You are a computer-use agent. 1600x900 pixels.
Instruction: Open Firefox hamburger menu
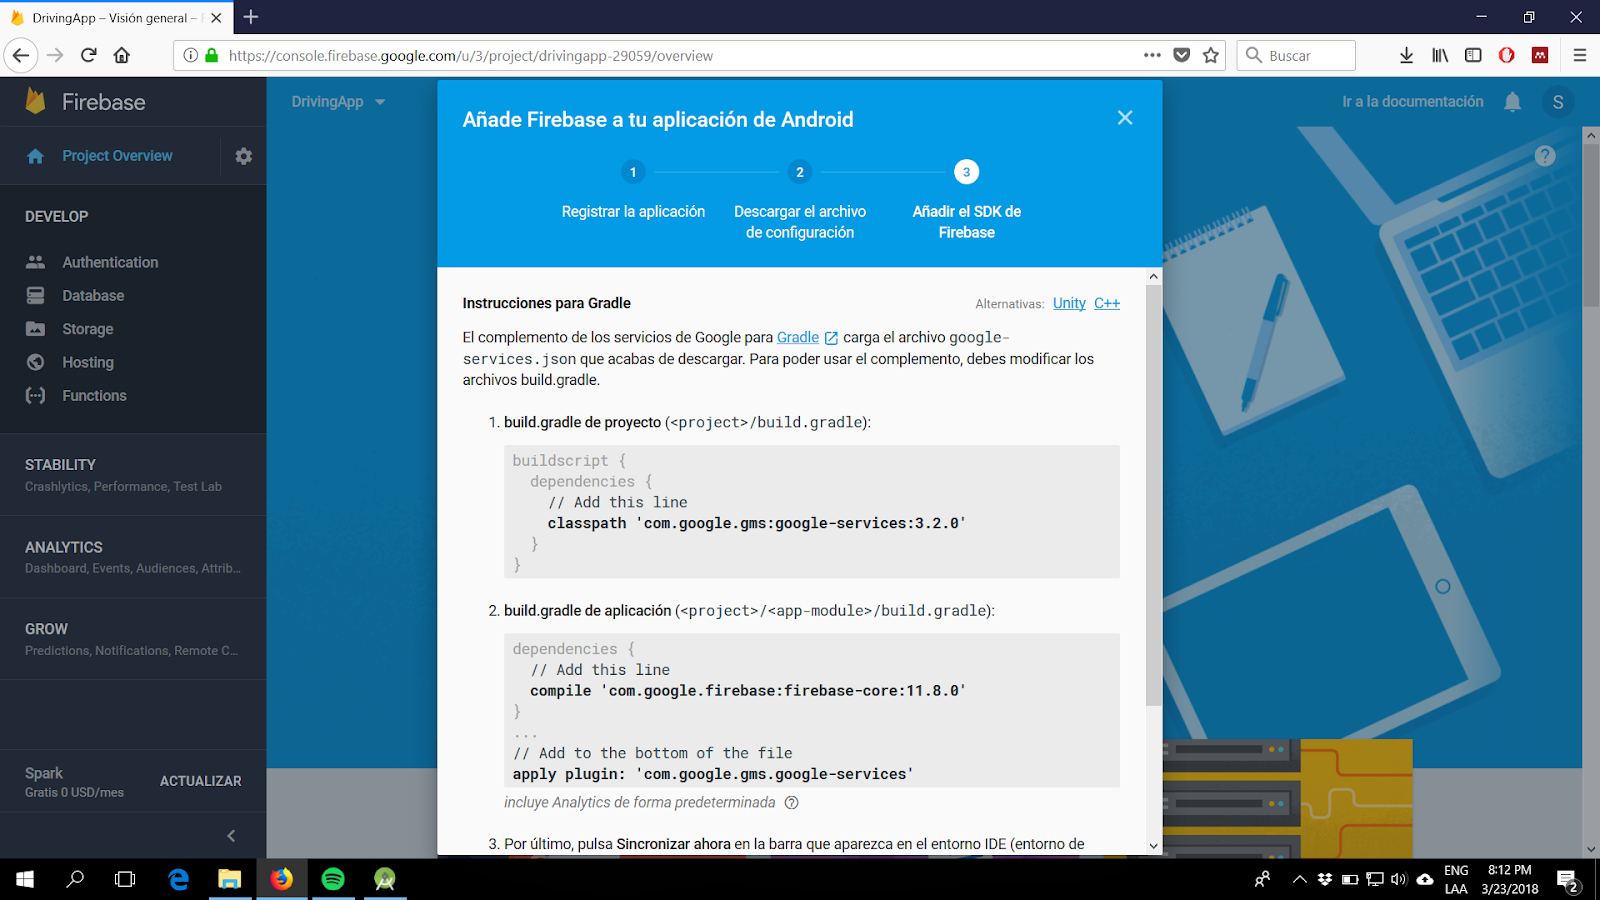pos(1580,56)
